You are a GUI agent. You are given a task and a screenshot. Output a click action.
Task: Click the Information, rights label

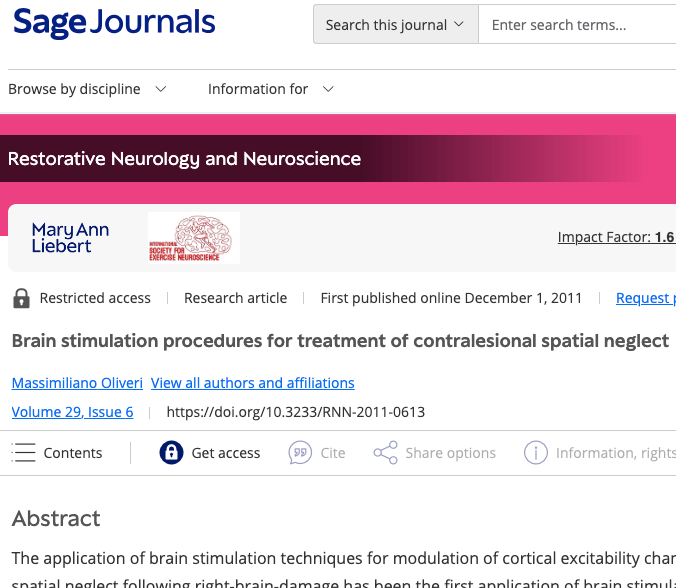616,453
